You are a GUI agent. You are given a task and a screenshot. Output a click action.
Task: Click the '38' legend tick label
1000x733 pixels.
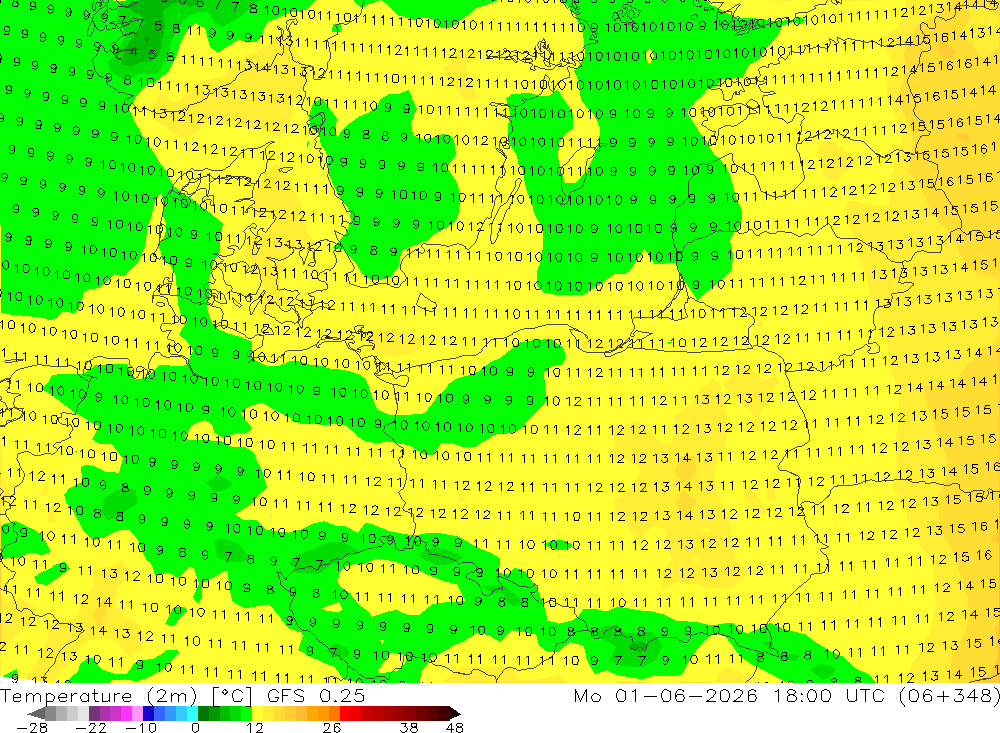point(409,727)
